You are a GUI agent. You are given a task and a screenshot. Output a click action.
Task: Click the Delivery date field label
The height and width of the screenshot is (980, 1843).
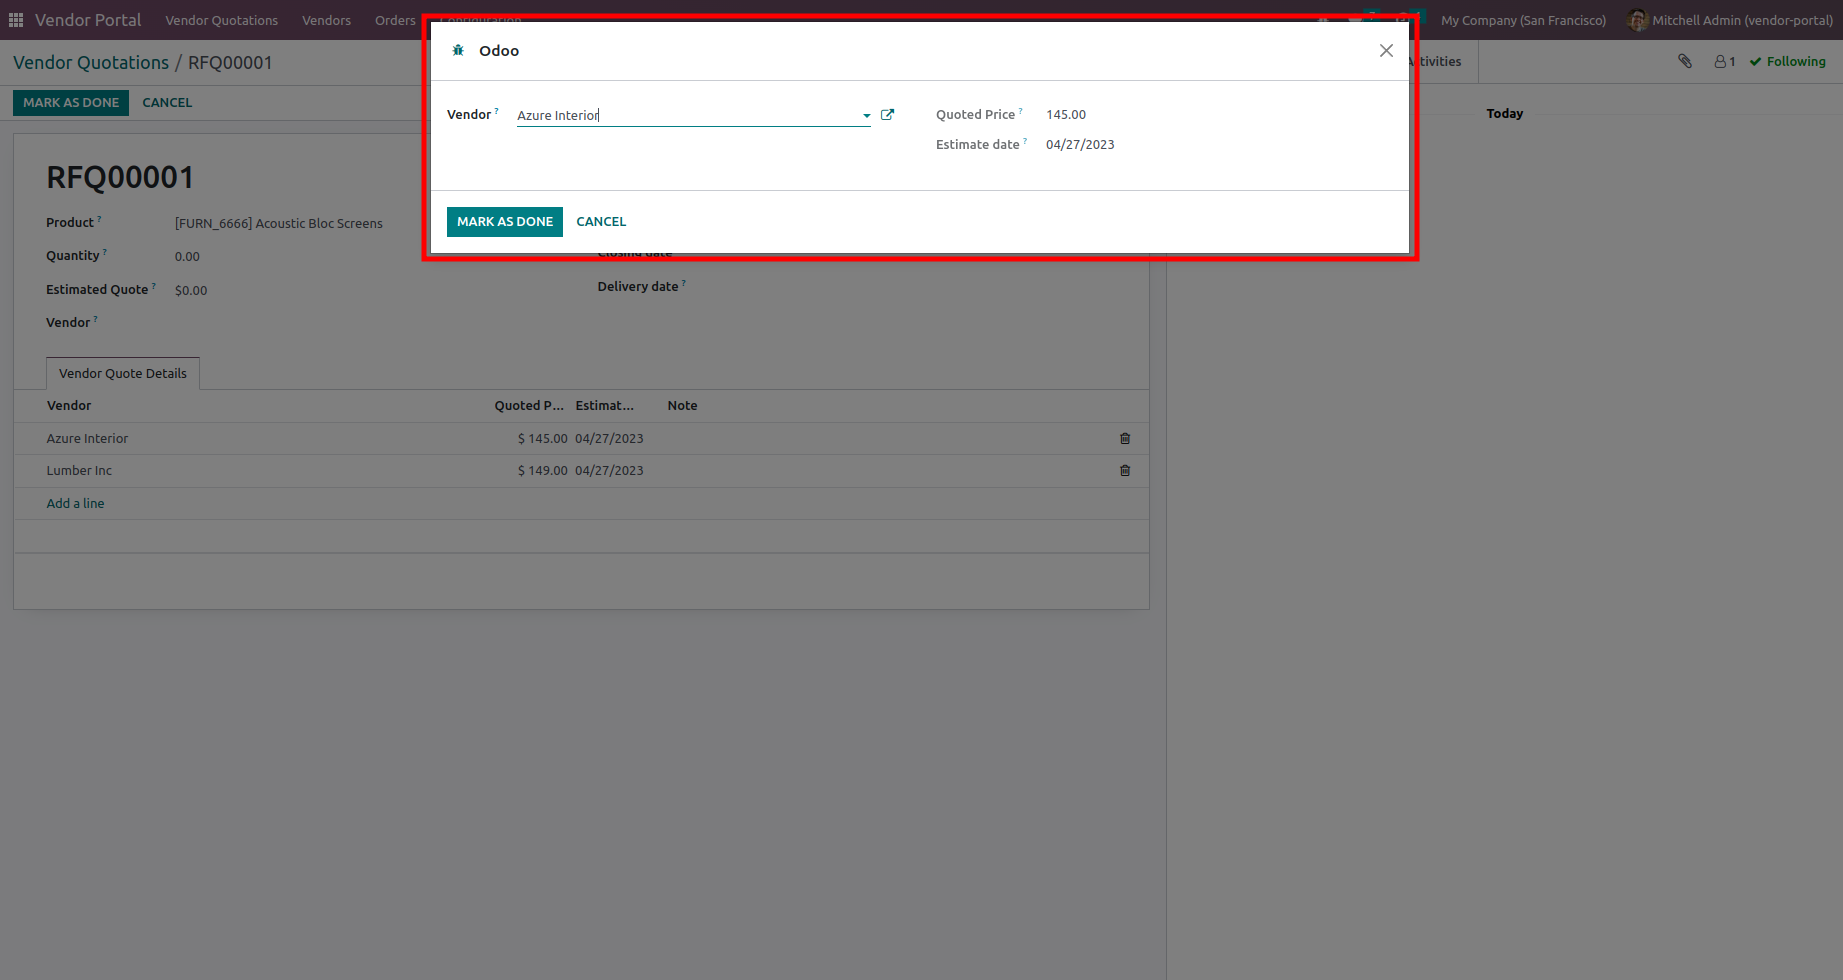(x=638, y=287)
